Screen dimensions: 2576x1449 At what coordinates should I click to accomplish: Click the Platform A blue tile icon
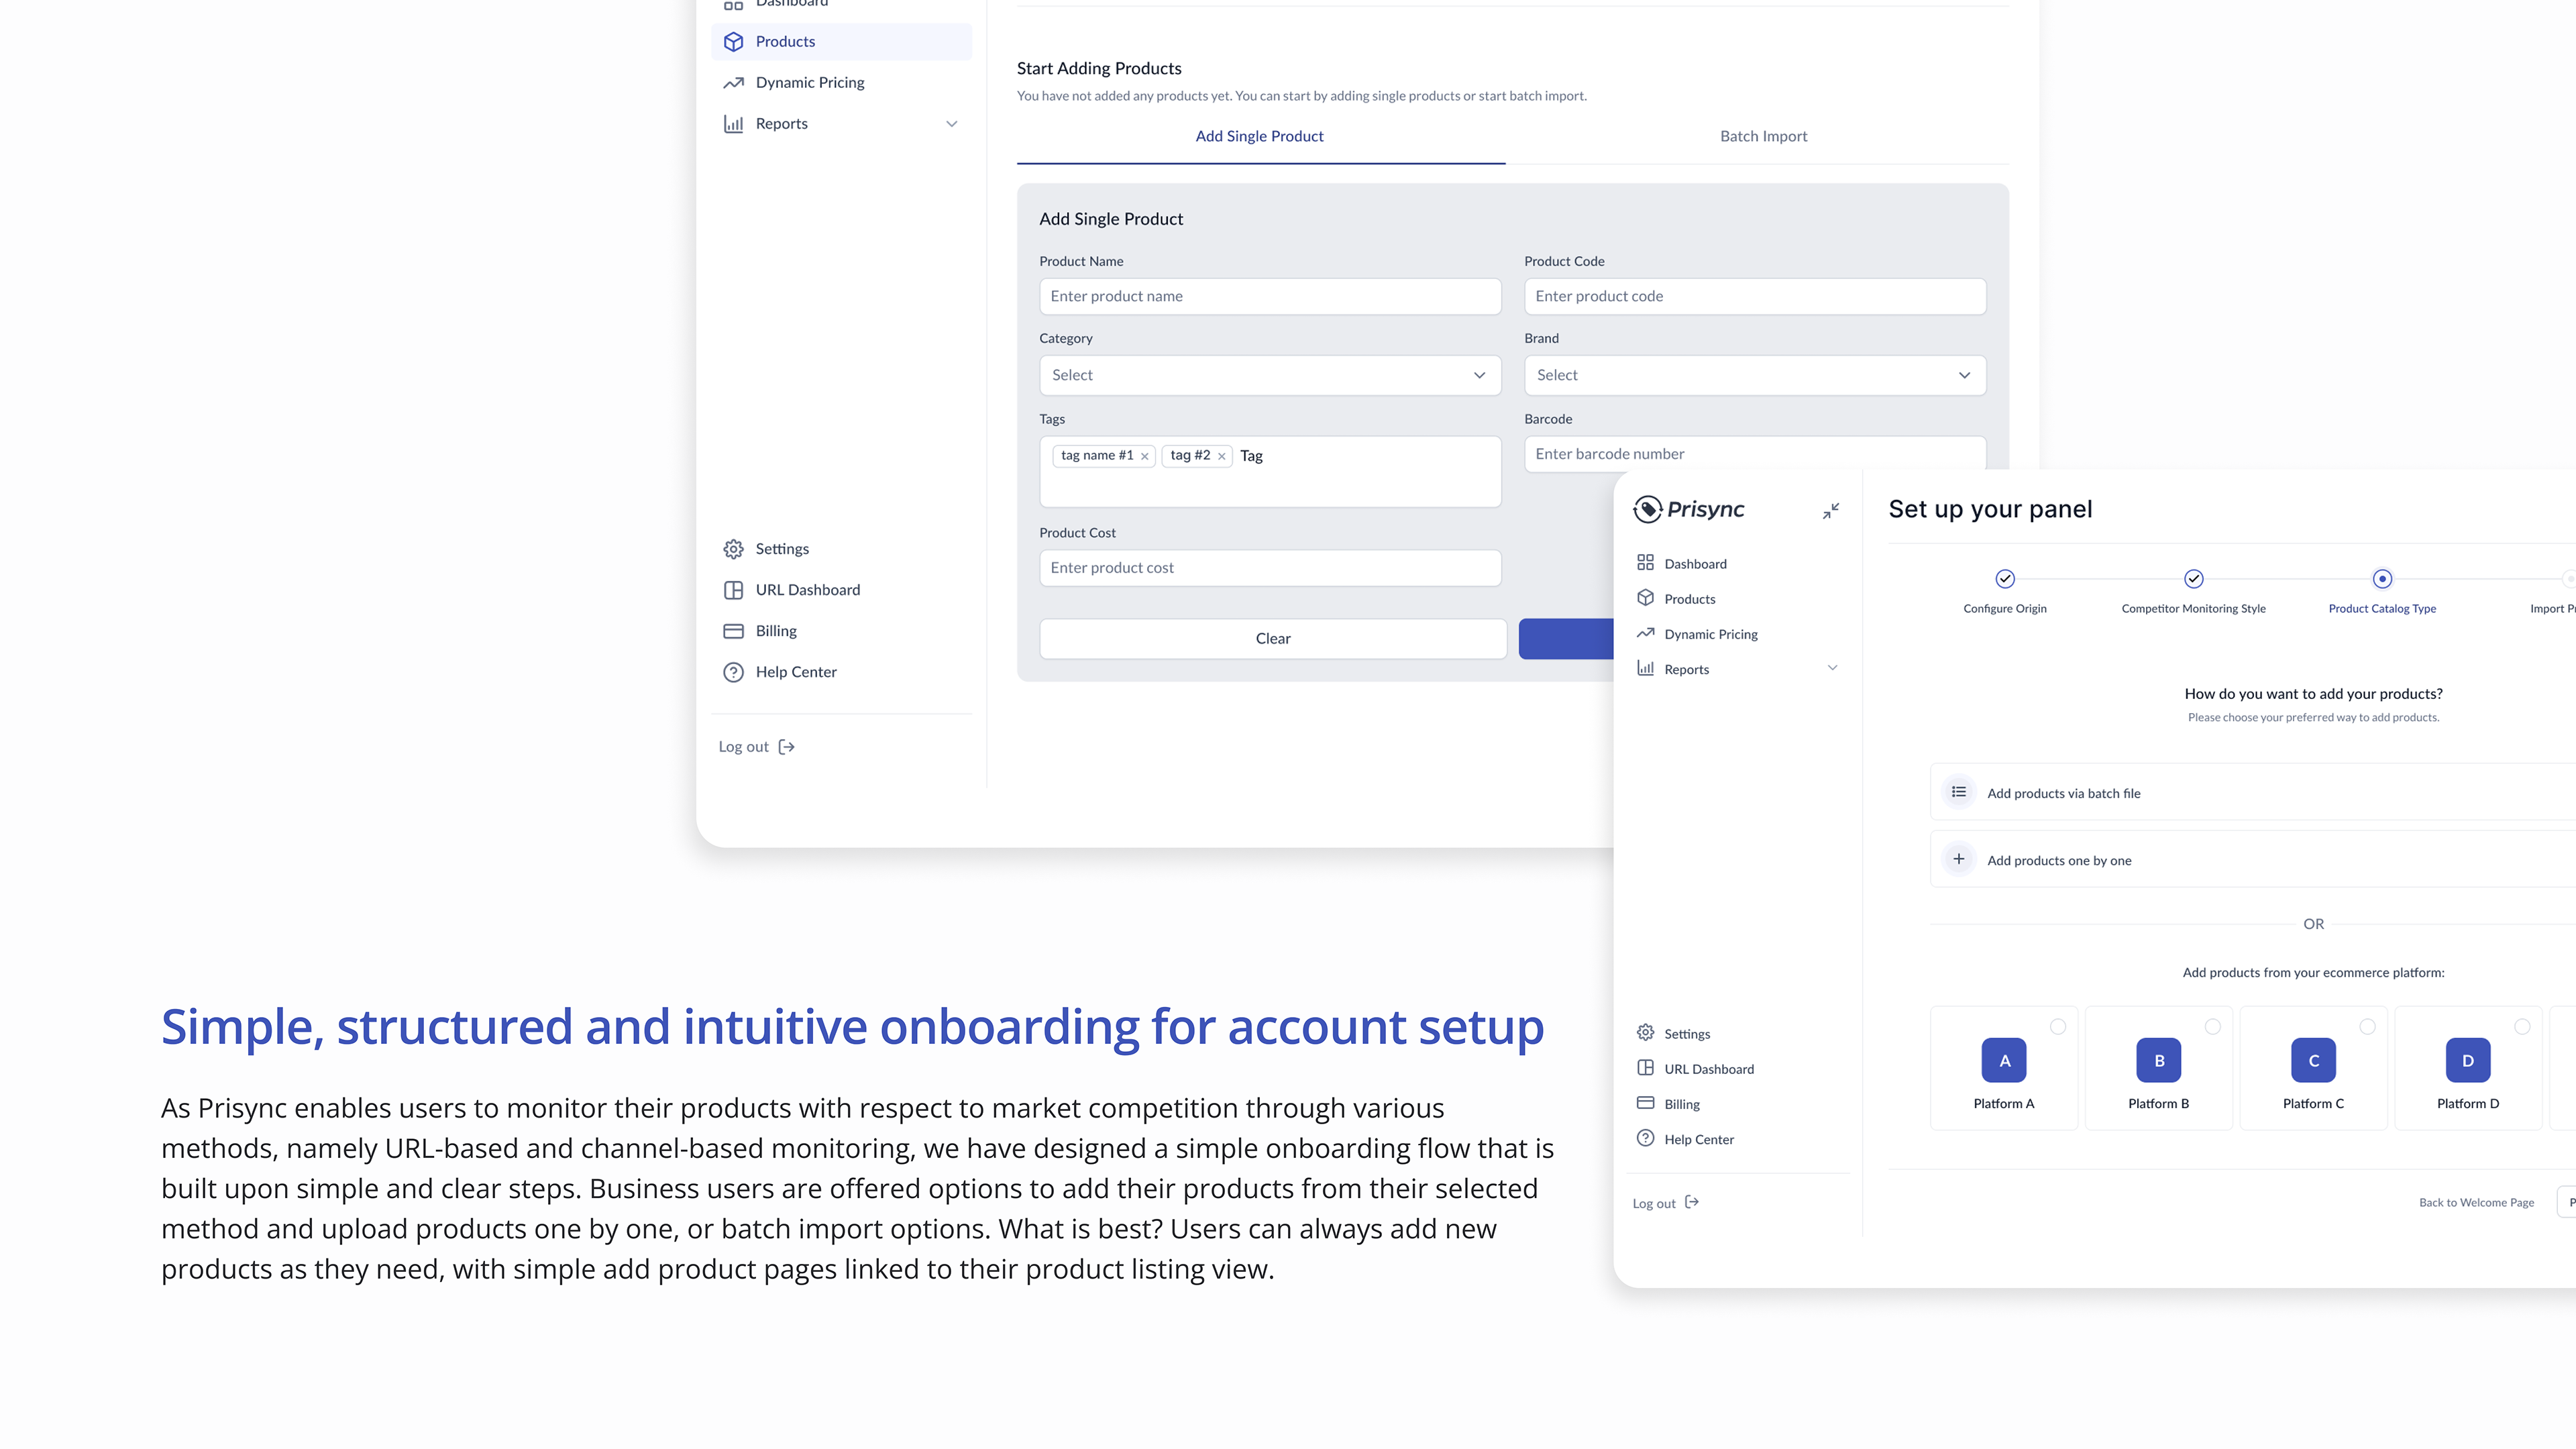tap(2003, 1060)
